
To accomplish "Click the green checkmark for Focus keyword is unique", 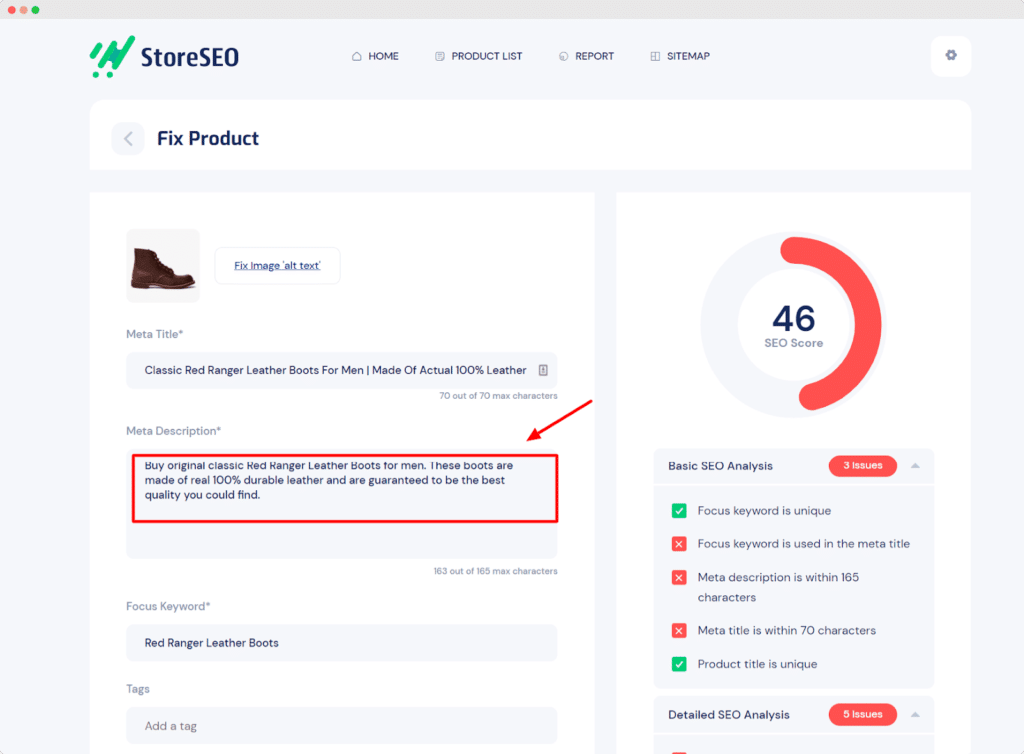I will (x=679, y=510).
